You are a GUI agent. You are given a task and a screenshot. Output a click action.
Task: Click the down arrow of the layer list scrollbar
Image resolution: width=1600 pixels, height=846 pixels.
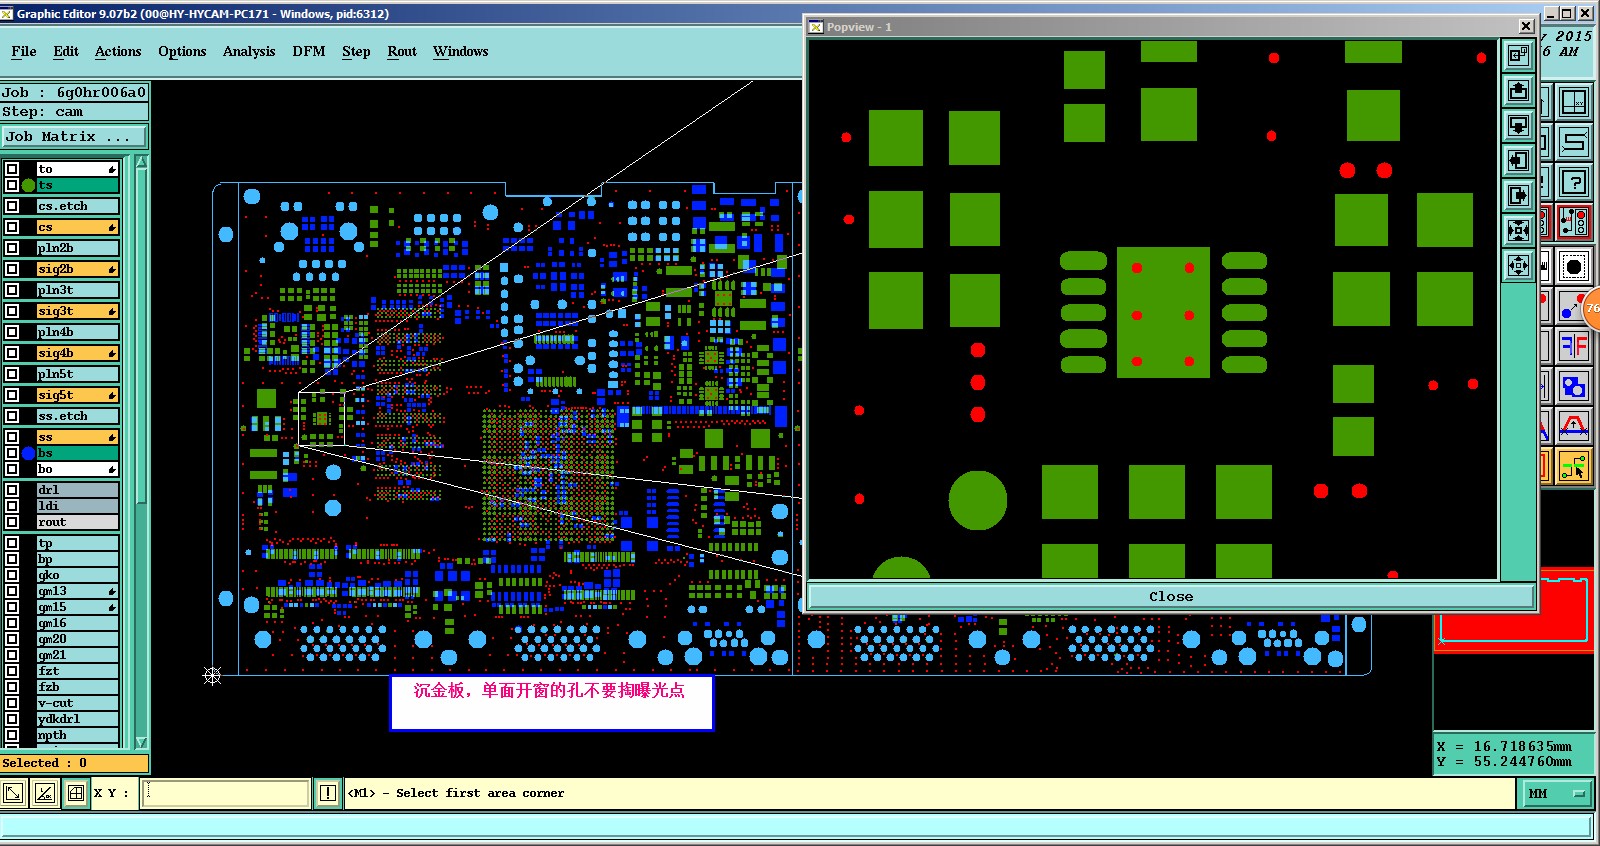coord(141,742)
